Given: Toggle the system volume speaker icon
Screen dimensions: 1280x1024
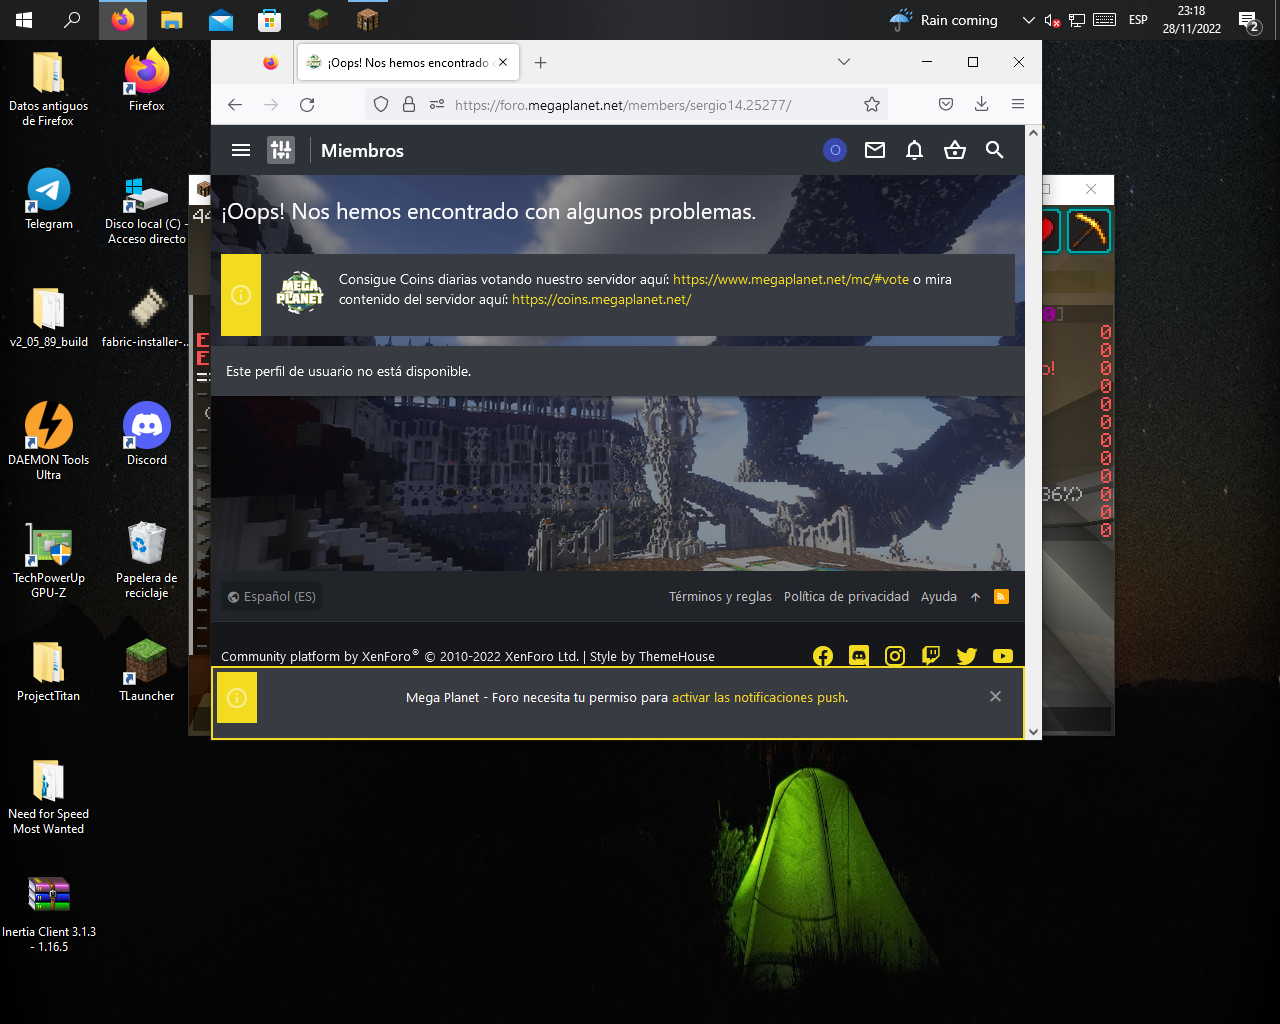Looking at the screenshot, I should tap(1051, 20).
